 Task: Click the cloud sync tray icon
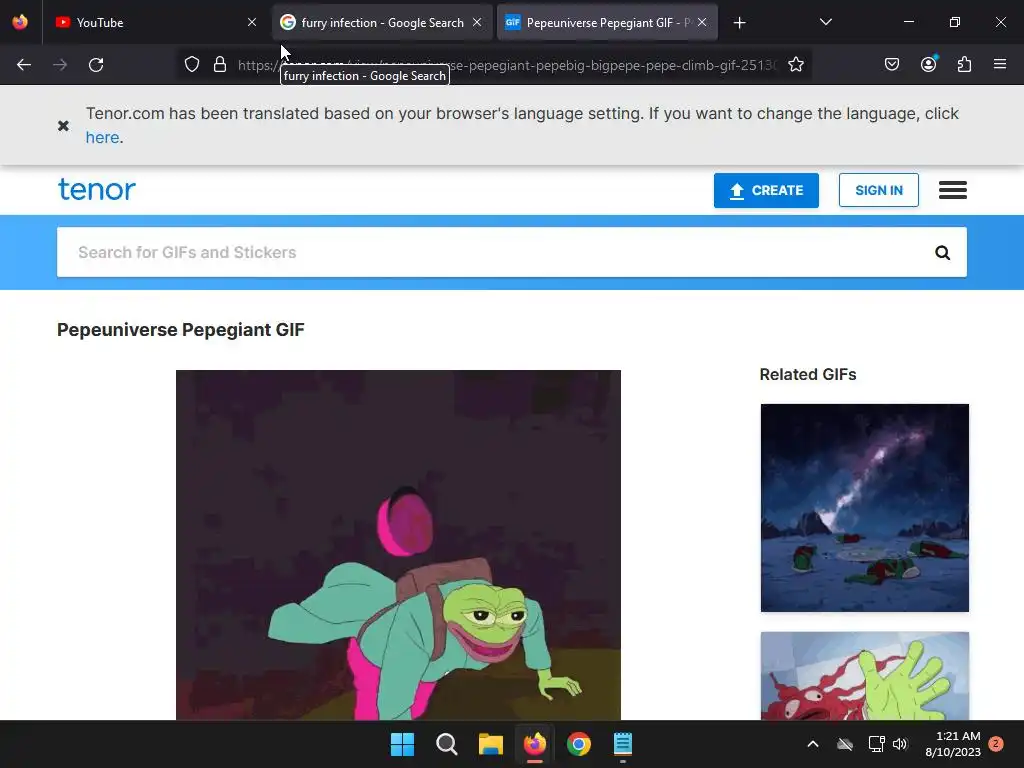pyautogui.click(x=845, y=744)
